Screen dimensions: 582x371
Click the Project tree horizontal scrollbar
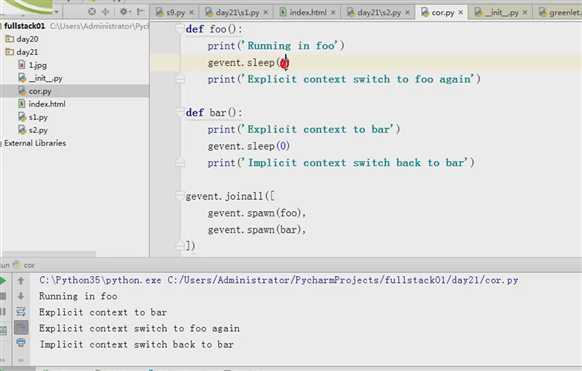click(49, 254)
